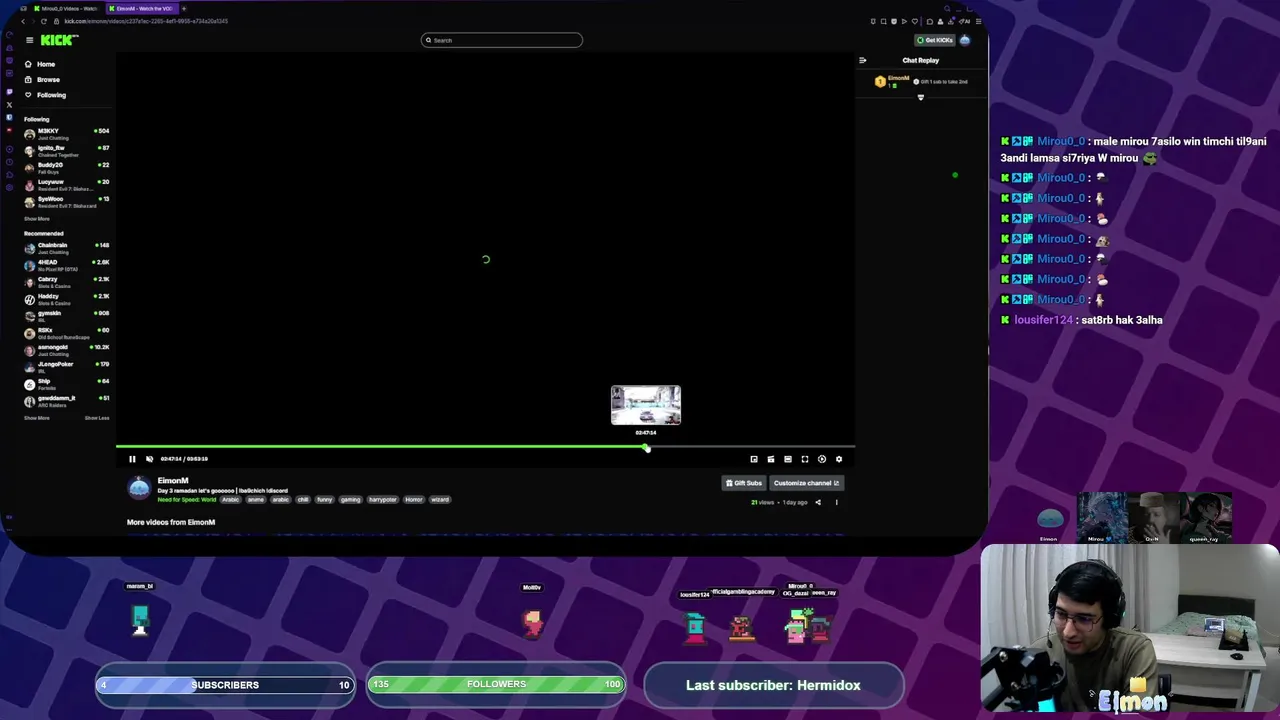Seek using the green video progress bar
The image size is (1280, 720).
point(485,447)
